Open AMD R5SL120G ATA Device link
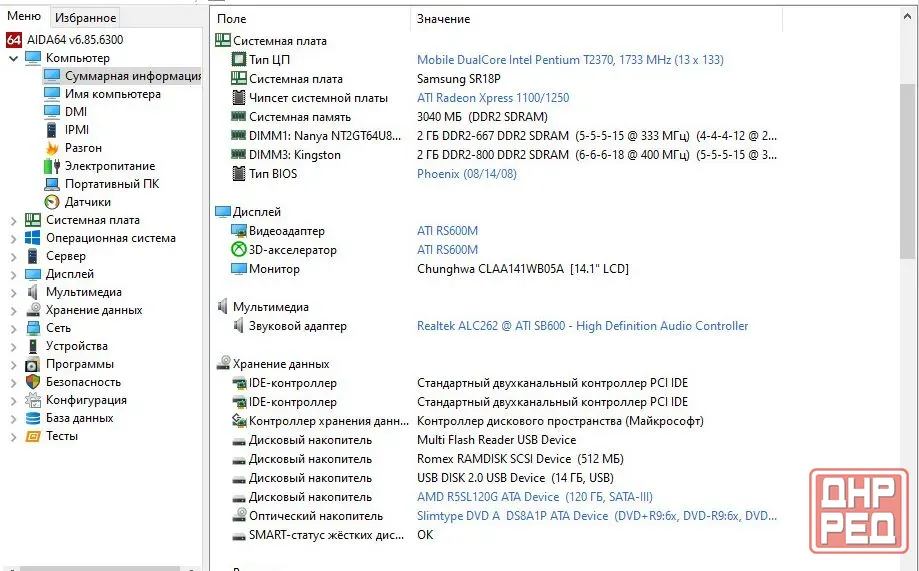This screenshot has width=919, height=571. [x=535, y=497]
